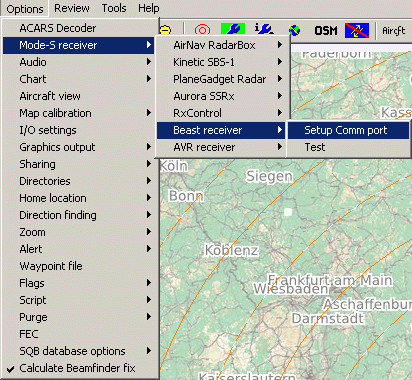412x380 pixels.
Task: Open PlaneGadget Radar submenu
Action: (221, 79)
